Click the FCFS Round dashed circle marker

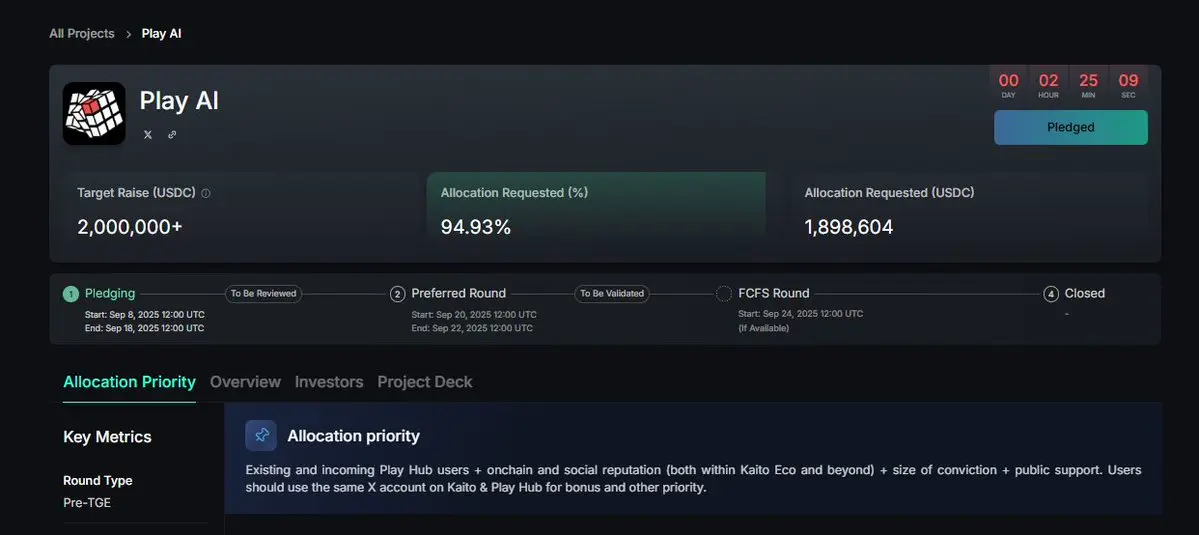pyautogui.click(x=724, y=293)
